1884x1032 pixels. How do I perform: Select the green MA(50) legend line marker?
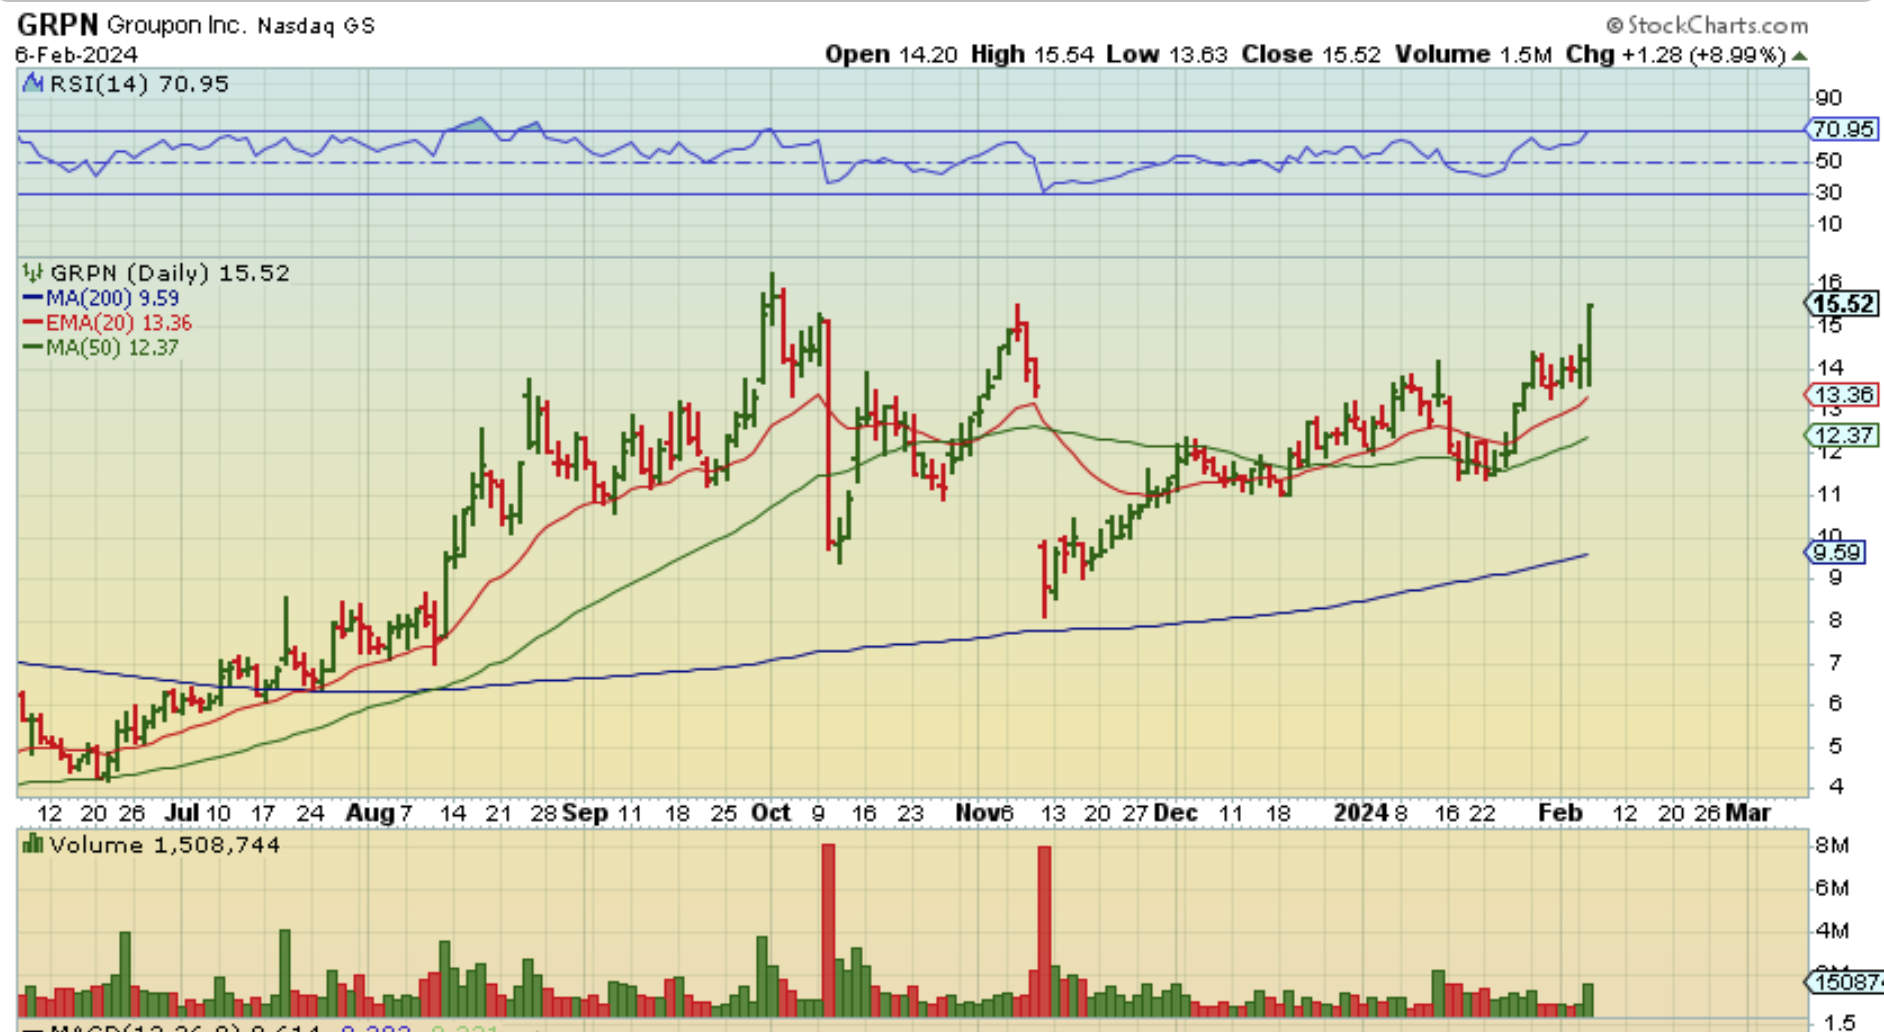click(x=32, y=348)
